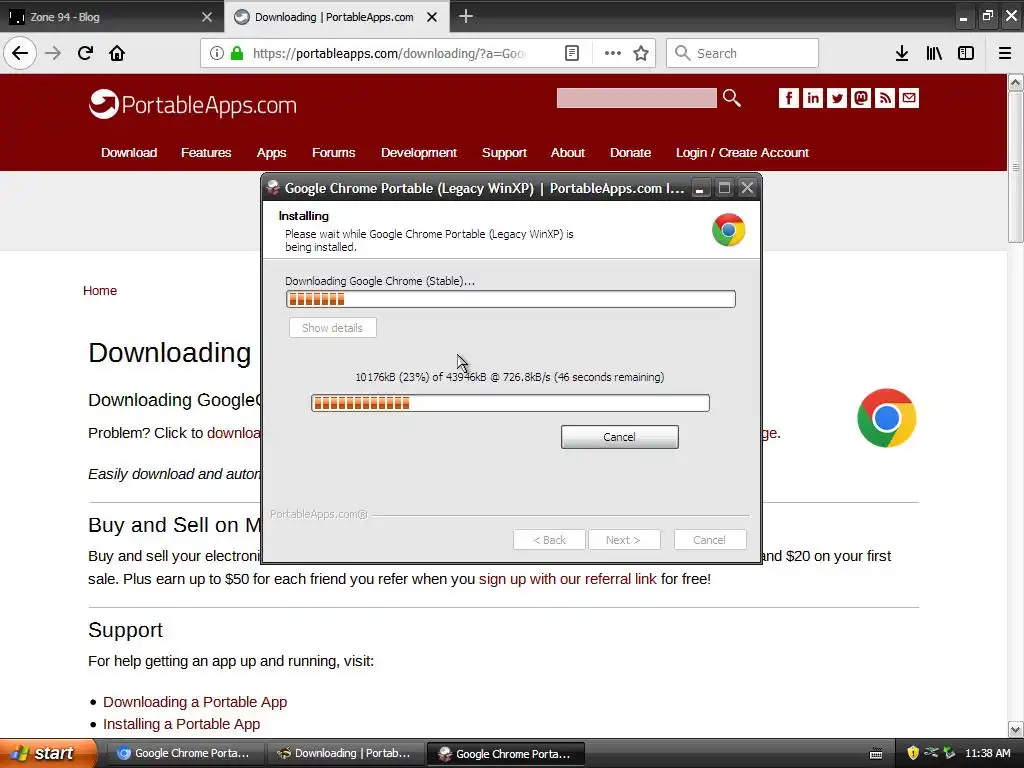Viewport: 1024px width, 768px height.
Task: Open the About nav item
Action: [x=568, y=152]
